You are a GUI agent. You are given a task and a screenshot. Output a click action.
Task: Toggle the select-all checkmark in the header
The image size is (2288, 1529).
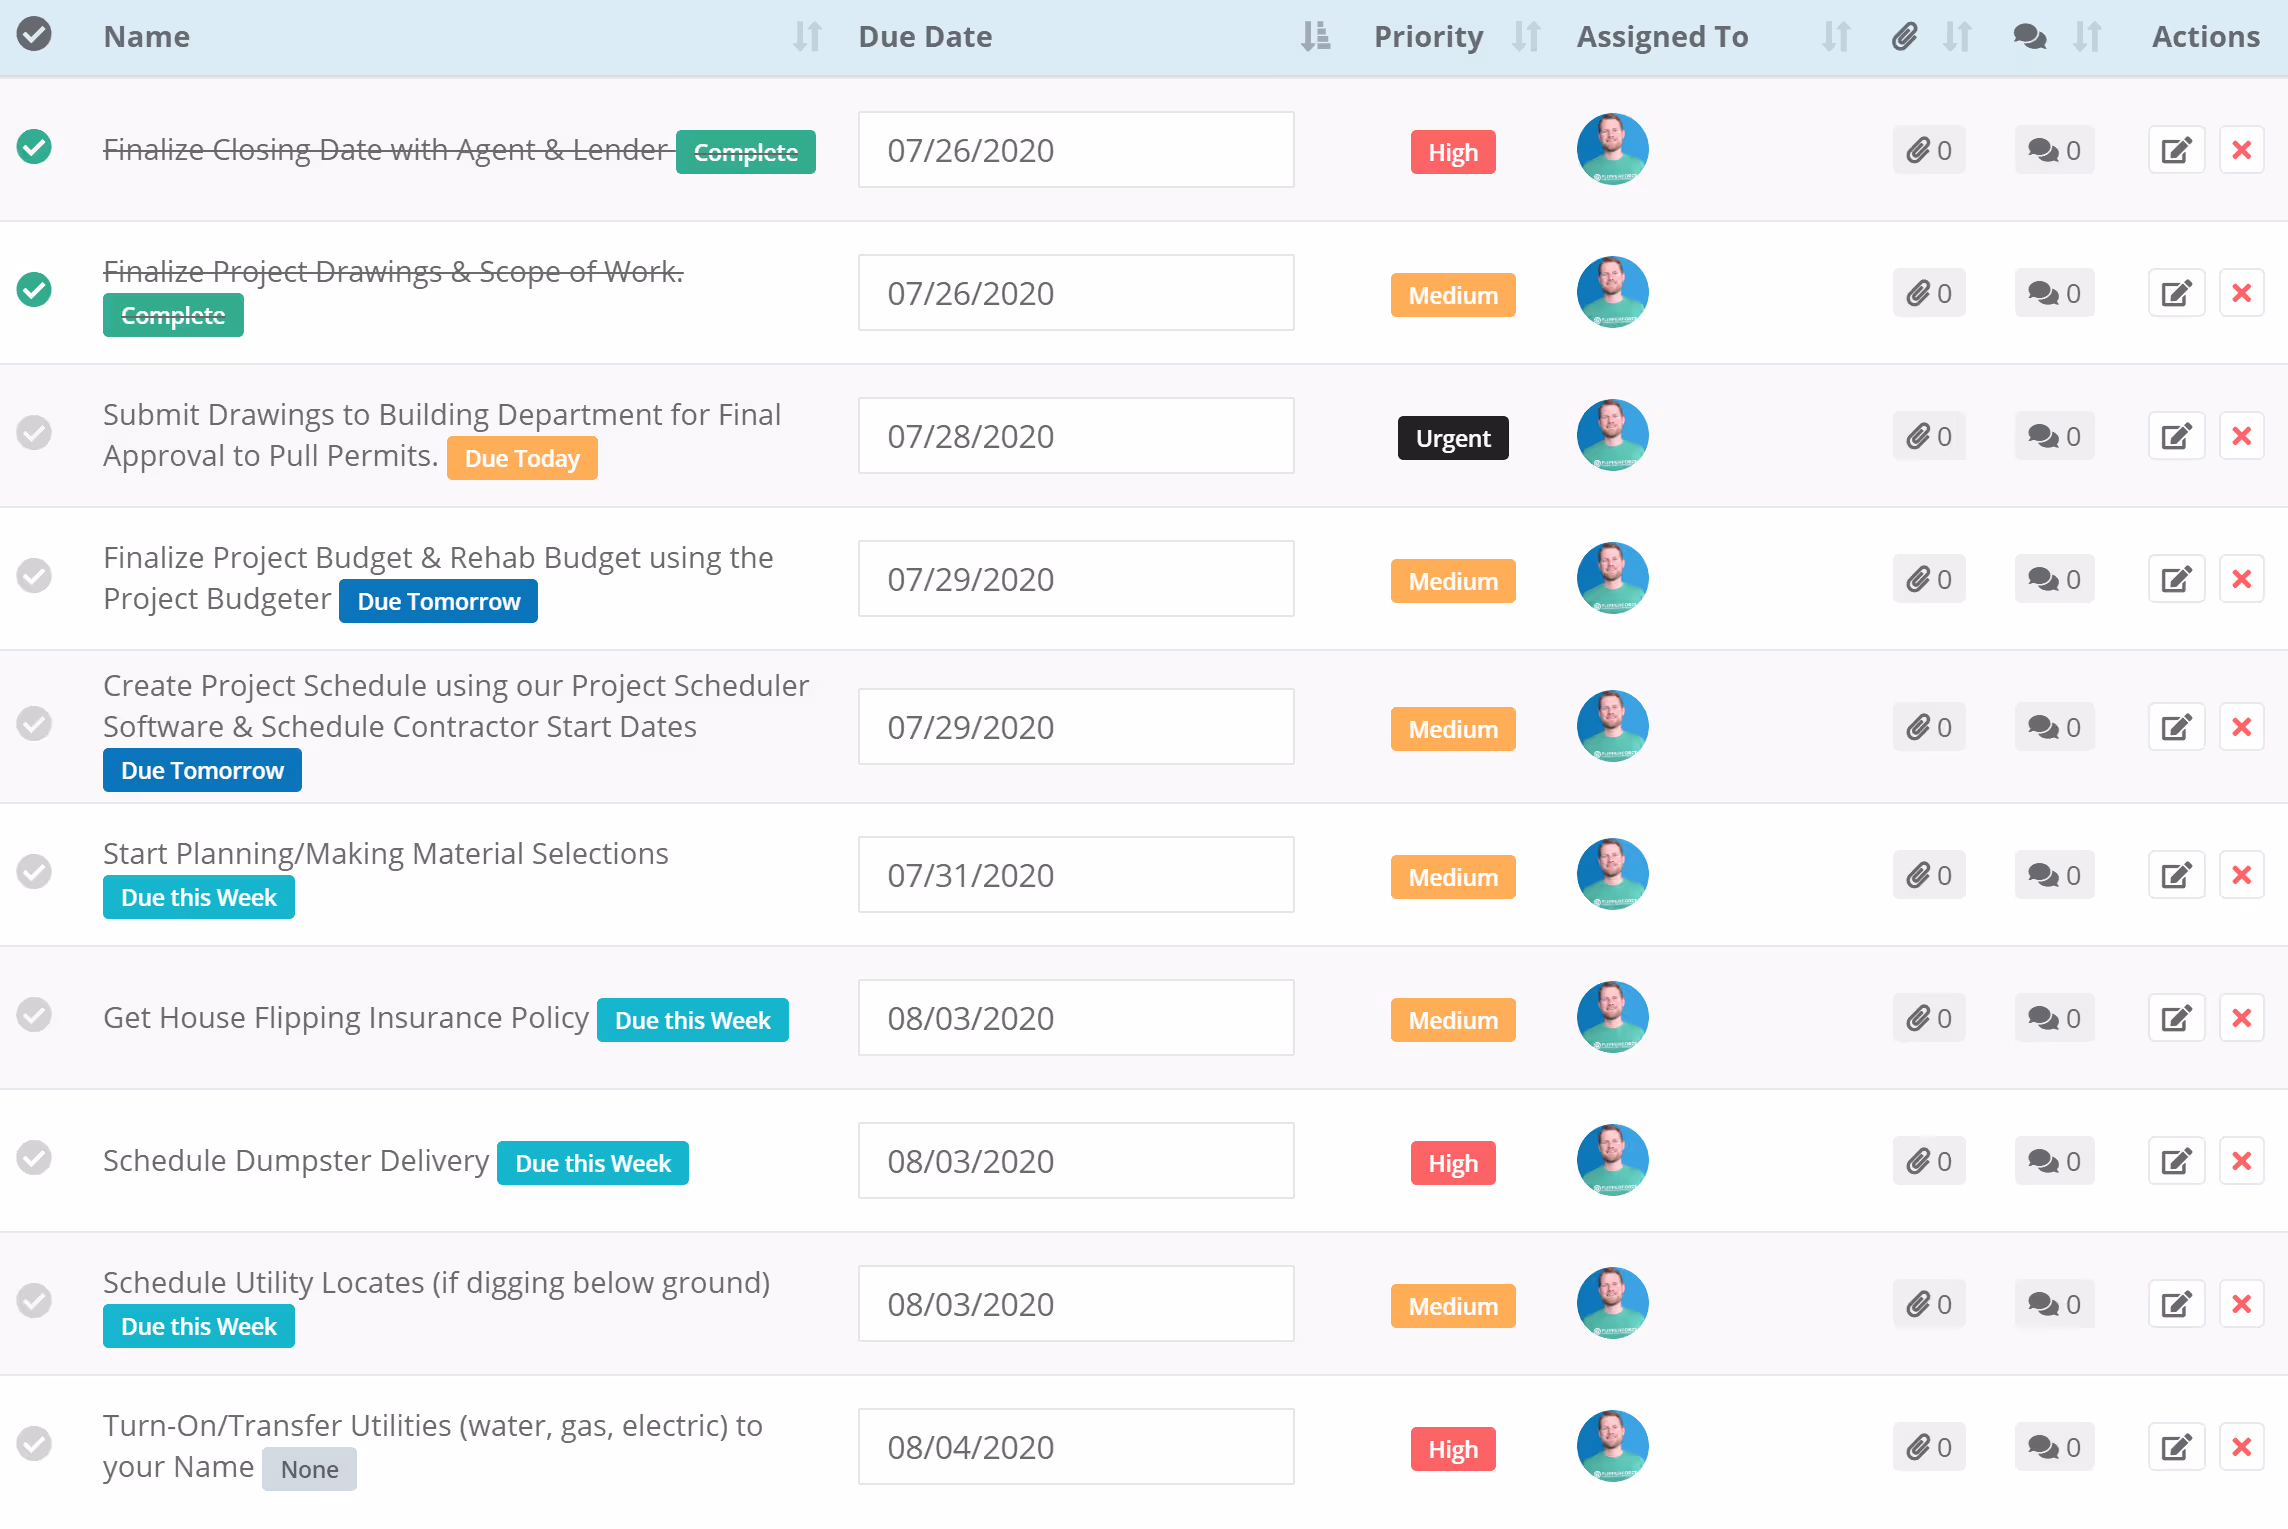(34, 34)
